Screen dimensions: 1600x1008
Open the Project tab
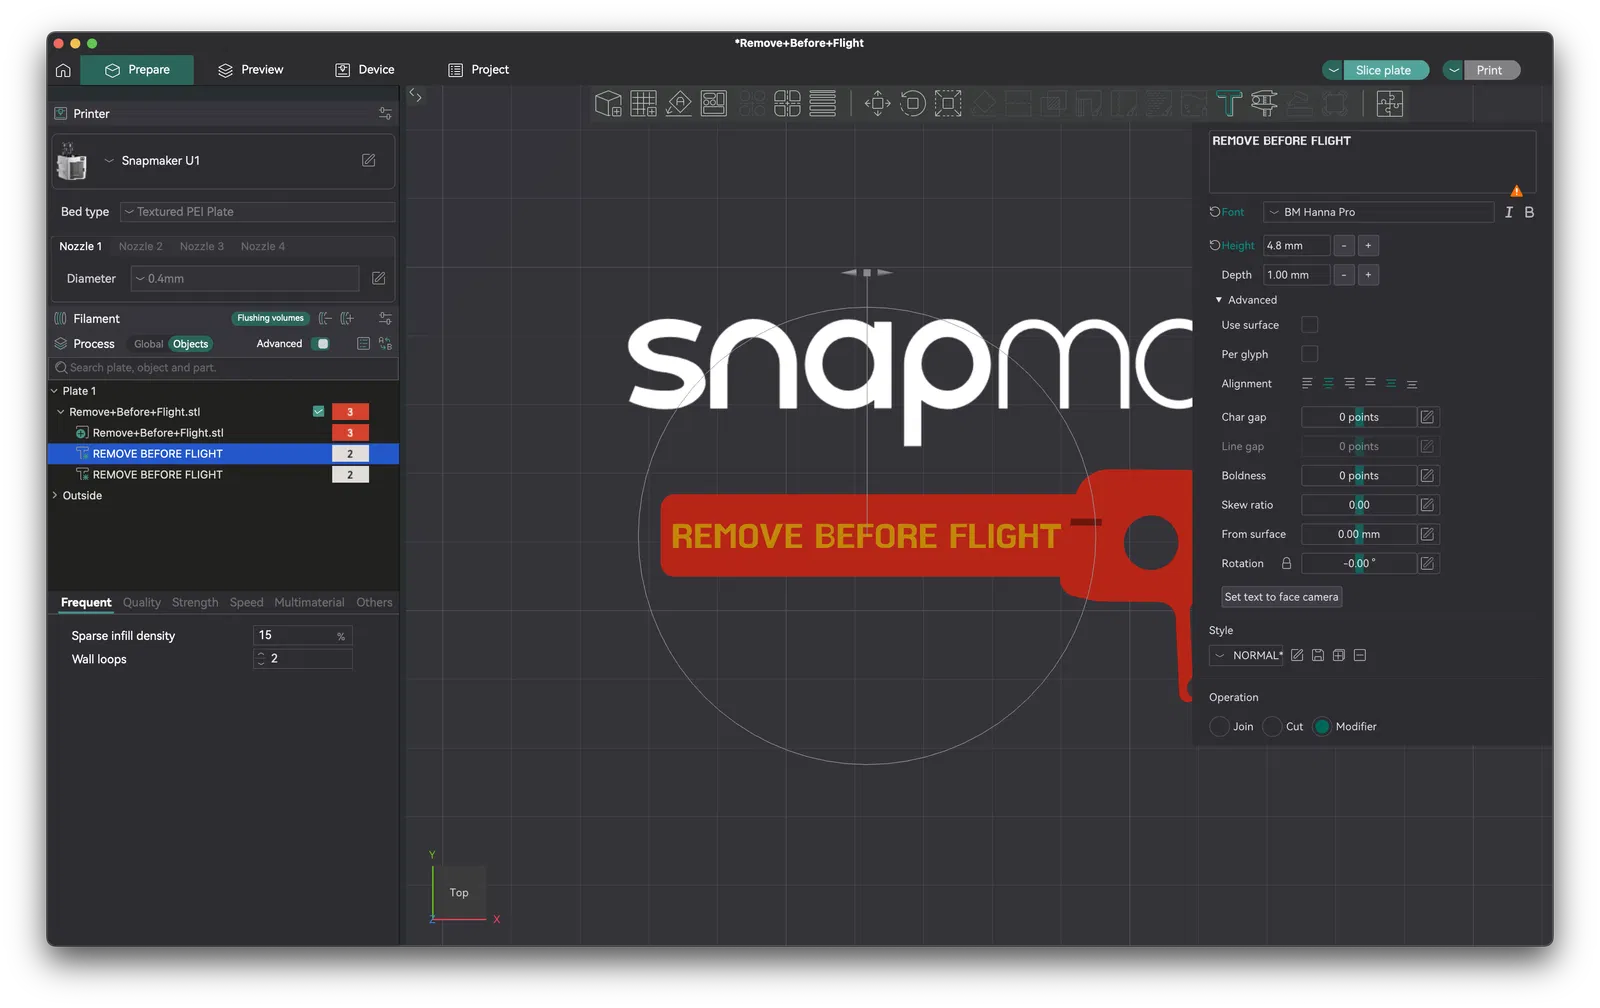pyautogui.click(x=479, y=70)
